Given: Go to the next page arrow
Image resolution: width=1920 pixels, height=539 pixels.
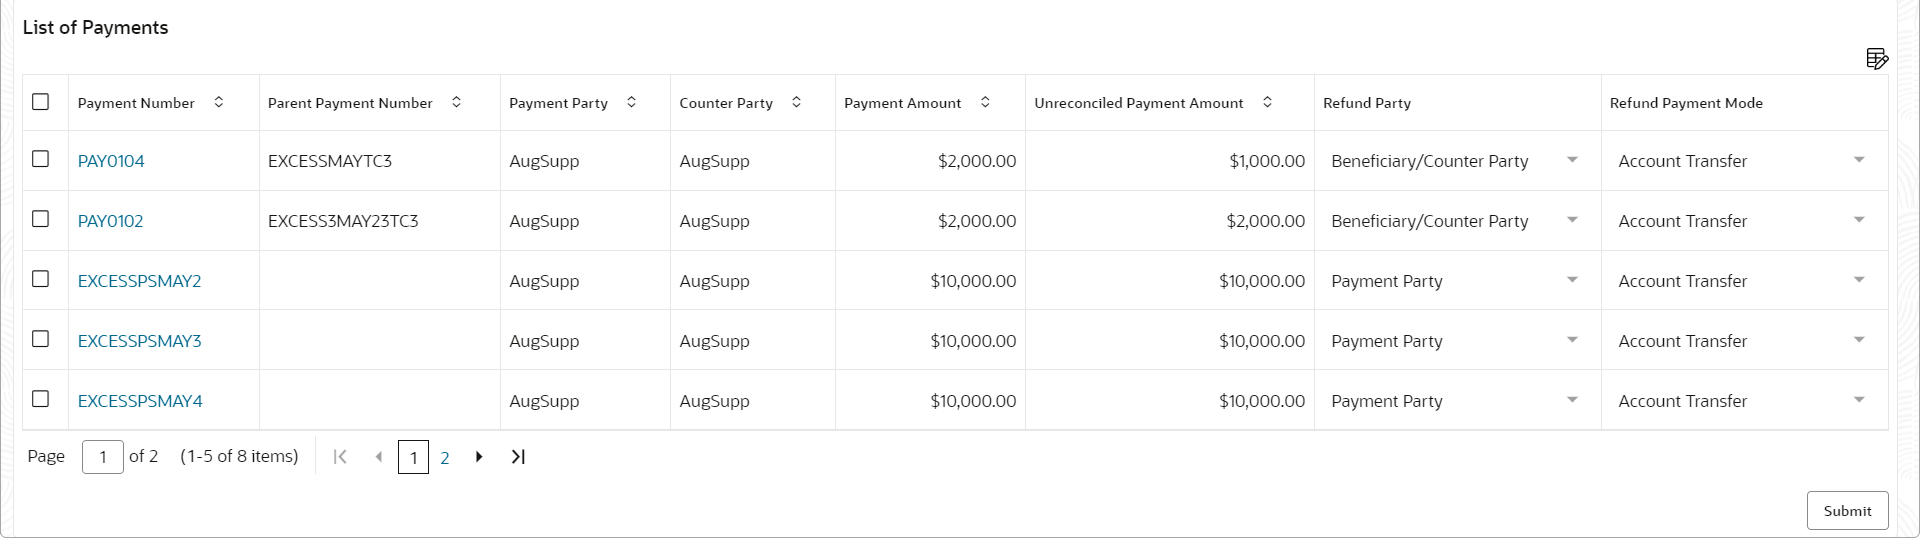Looking at the screenshot, I should click(480, 457).
